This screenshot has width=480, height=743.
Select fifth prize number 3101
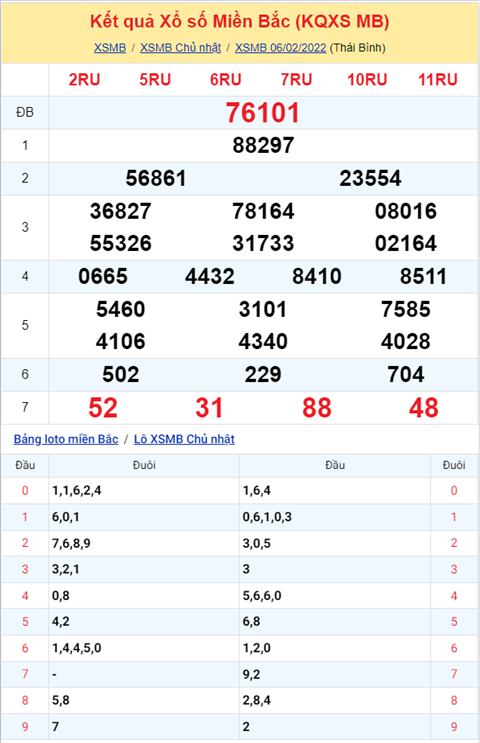[x=263, y=309]
